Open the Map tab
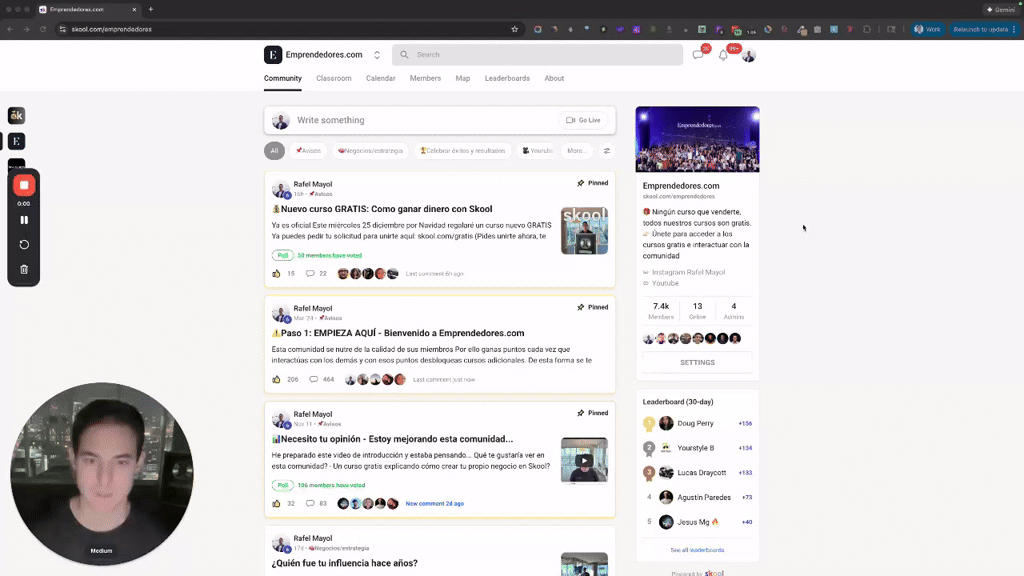1024x576 pixels. (462, 78)
